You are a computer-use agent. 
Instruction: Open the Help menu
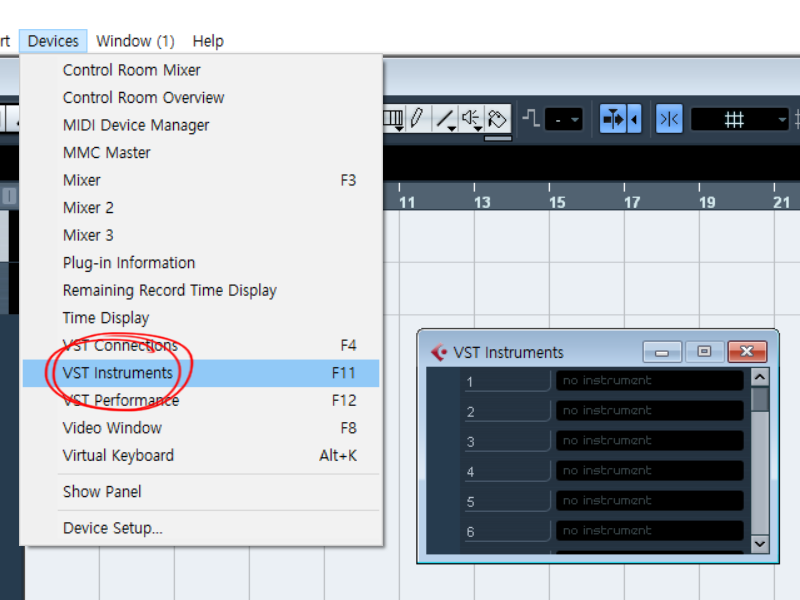(x=208, y=41)
